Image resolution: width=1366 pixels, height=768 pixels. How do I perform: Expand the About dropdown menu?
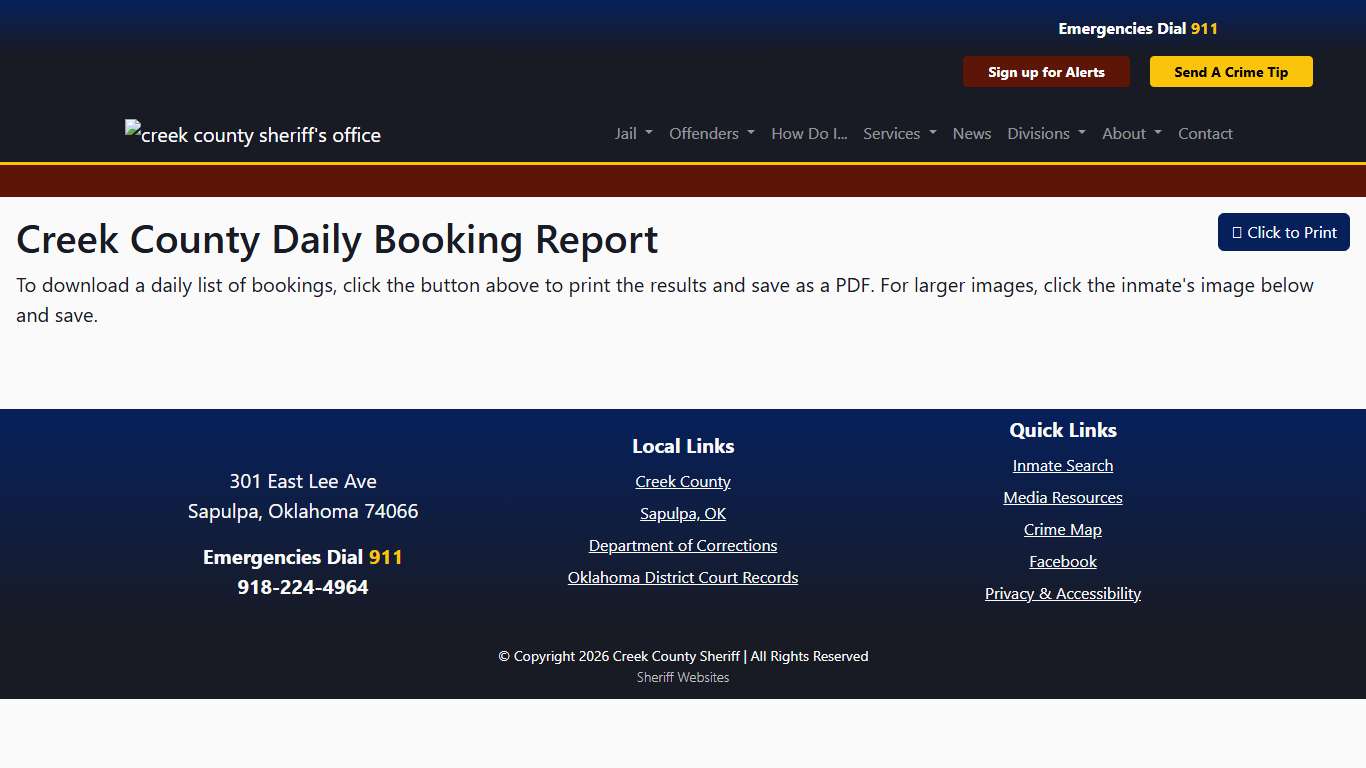click(x=1130, y=133)
